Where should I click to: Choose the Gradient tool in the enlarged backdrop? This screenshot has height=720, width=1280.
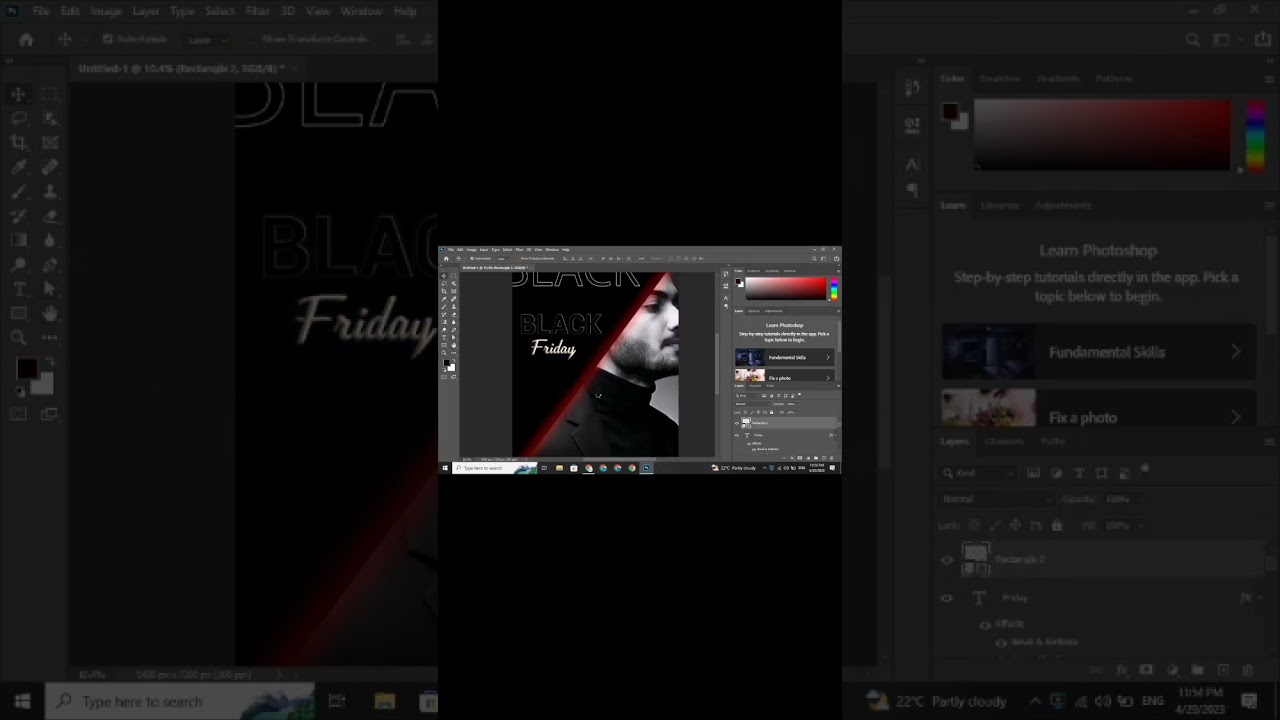(x=19, y=241)
